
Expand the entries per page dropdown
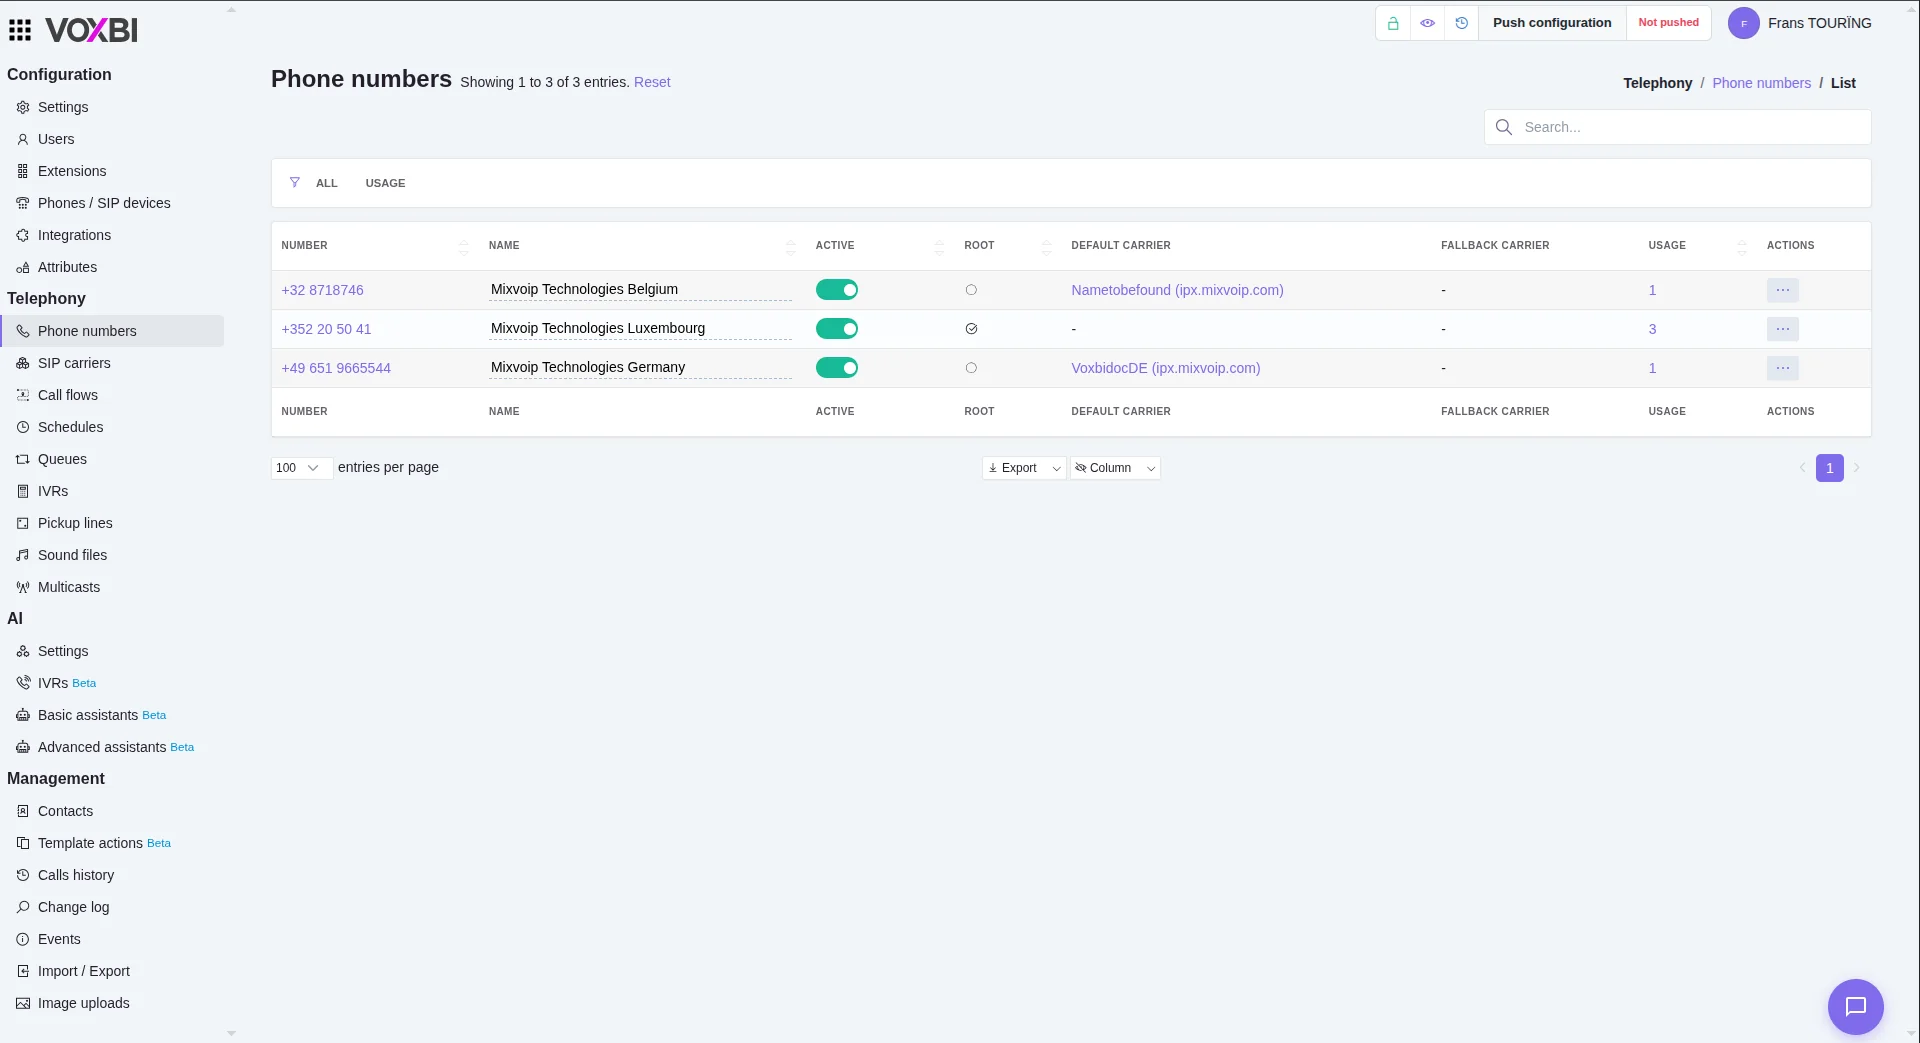(301, 468)
